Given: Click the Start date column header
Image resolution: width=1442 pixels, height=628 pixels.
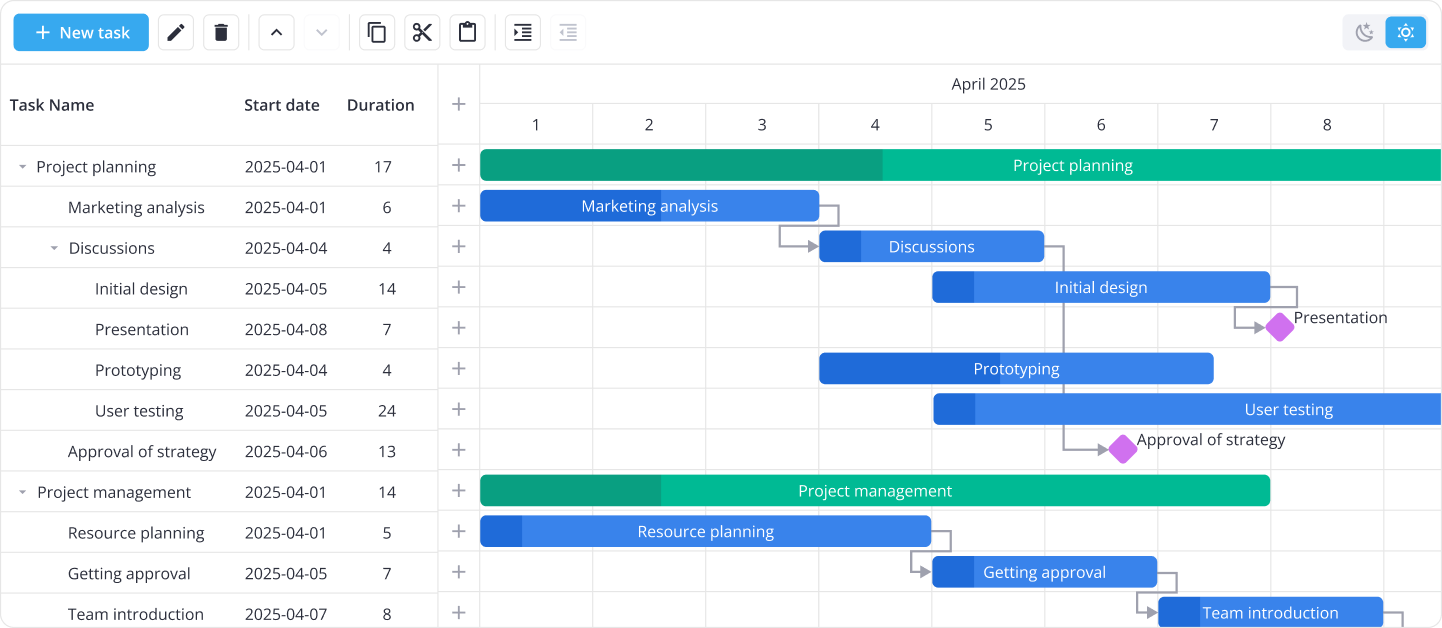Looking at the screenshot, I should [282, 105].
